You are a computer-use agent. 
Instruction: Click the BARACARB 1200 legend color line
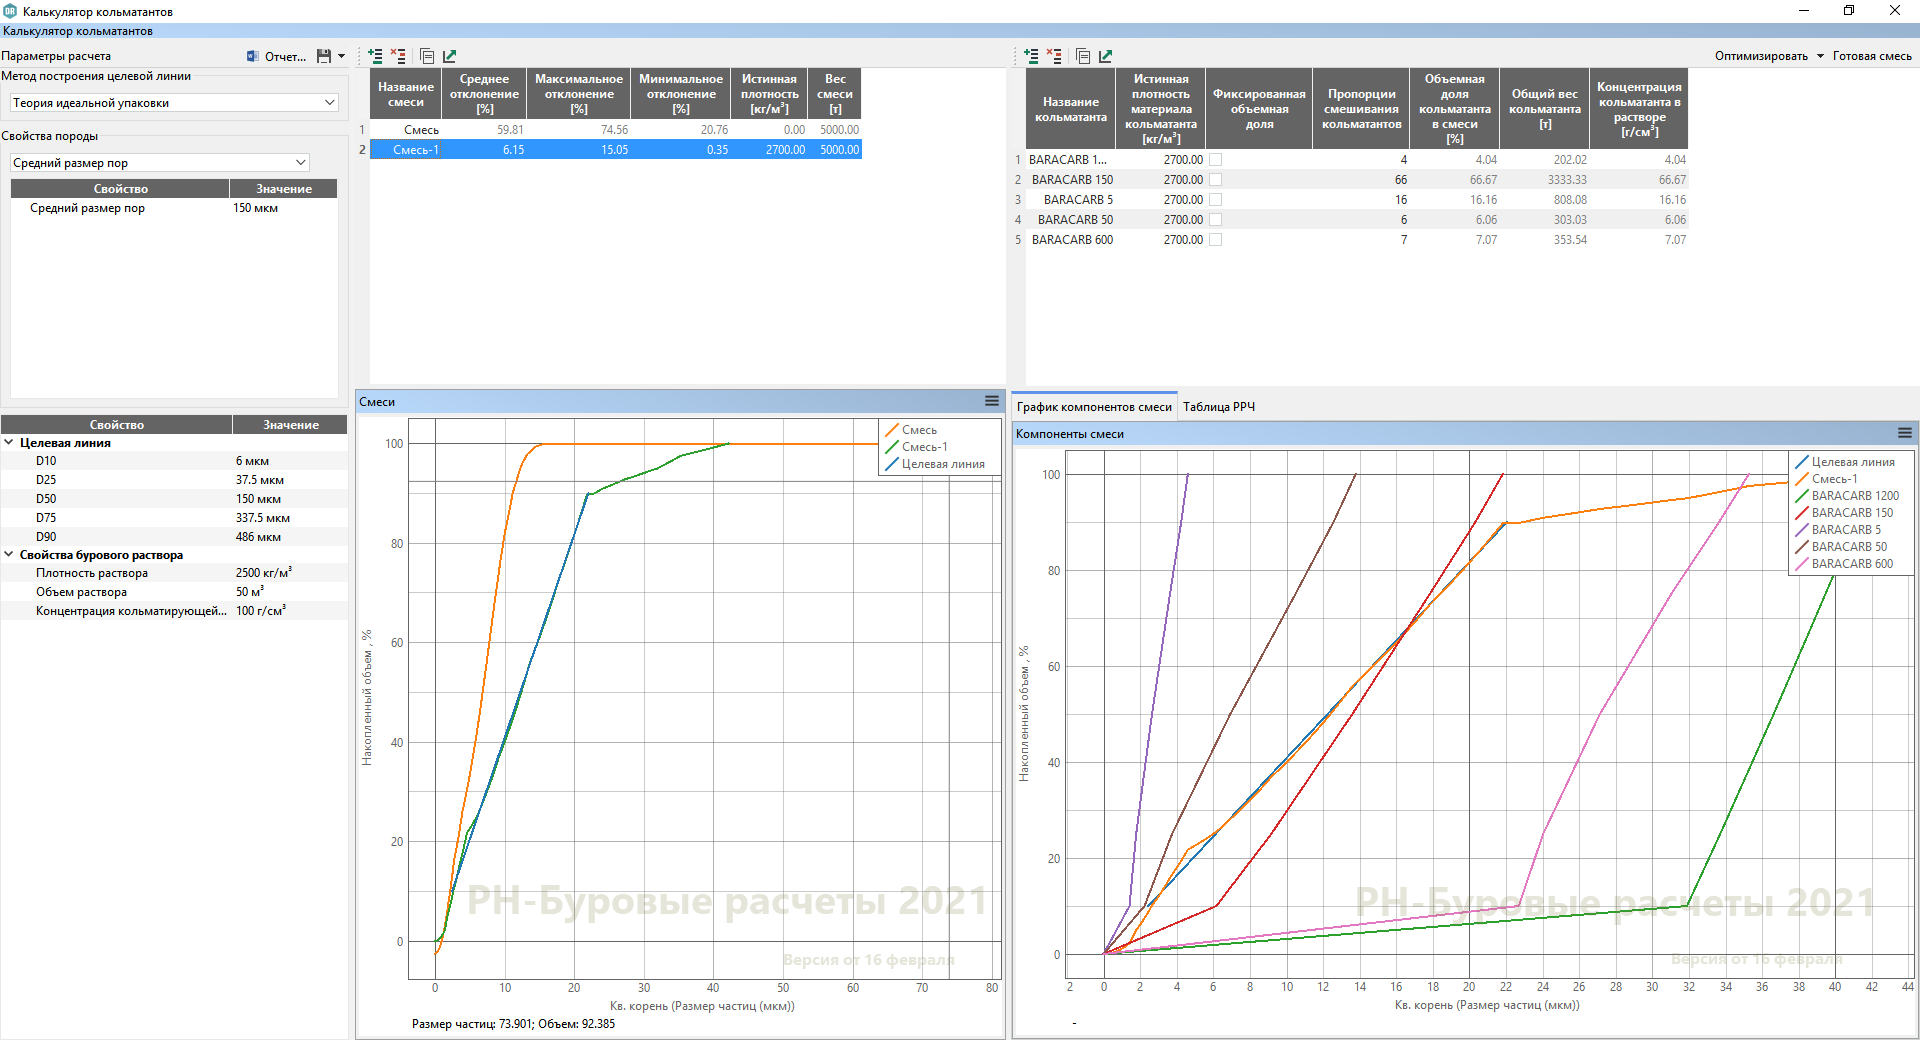[x=1802, y=496]
